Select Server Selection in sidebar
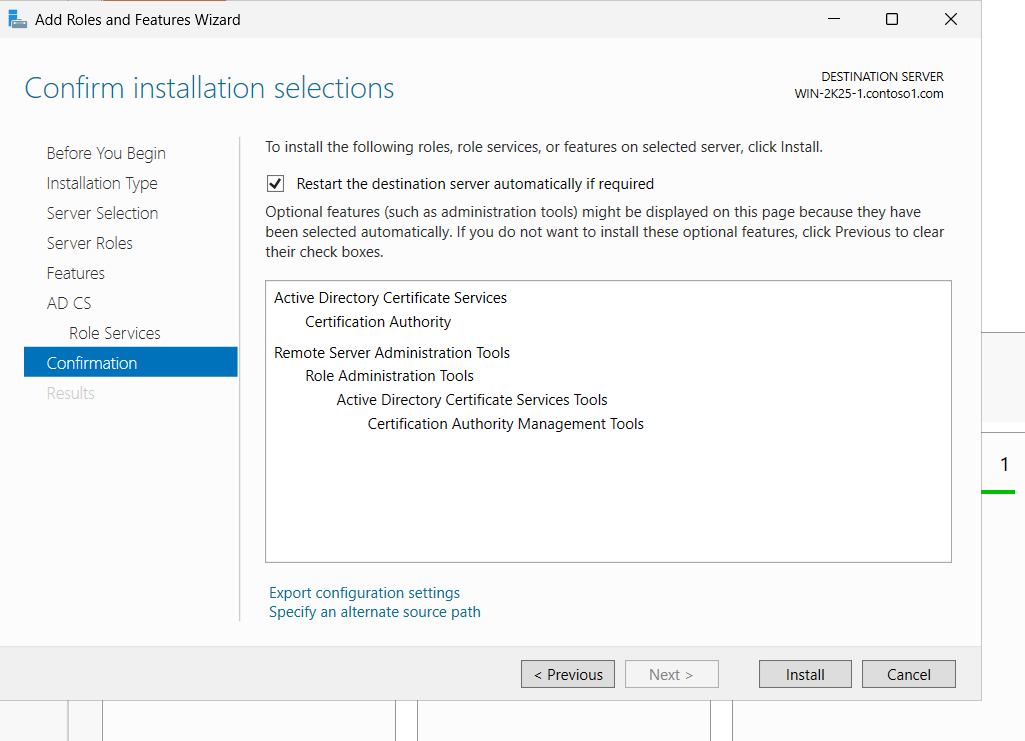The height and width of the screenshot is (741, 1025). 102,213
